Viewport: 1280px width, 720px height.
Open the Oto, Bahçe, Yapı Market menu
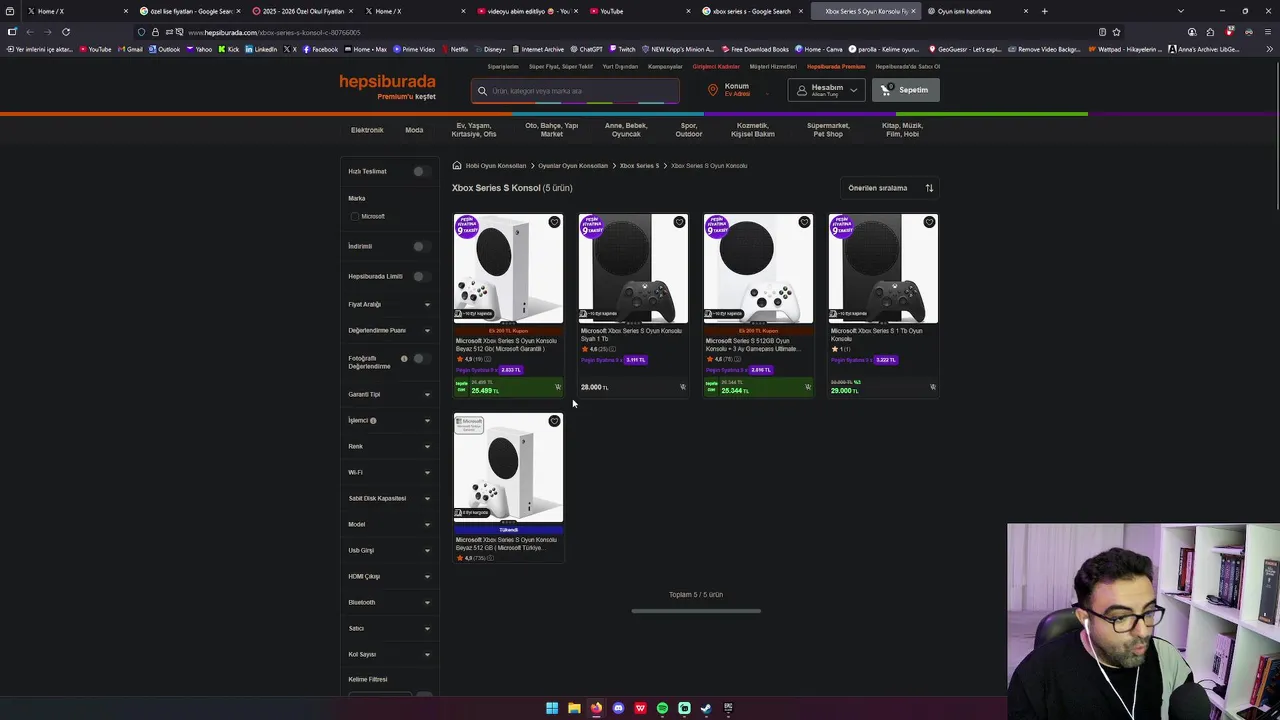pos(551,130)
